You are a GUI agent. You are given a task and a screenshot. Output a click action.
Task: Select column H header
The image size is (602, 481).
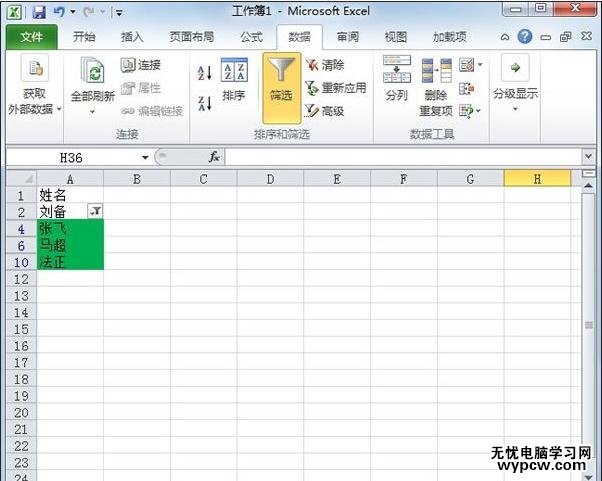coord(537,179)
